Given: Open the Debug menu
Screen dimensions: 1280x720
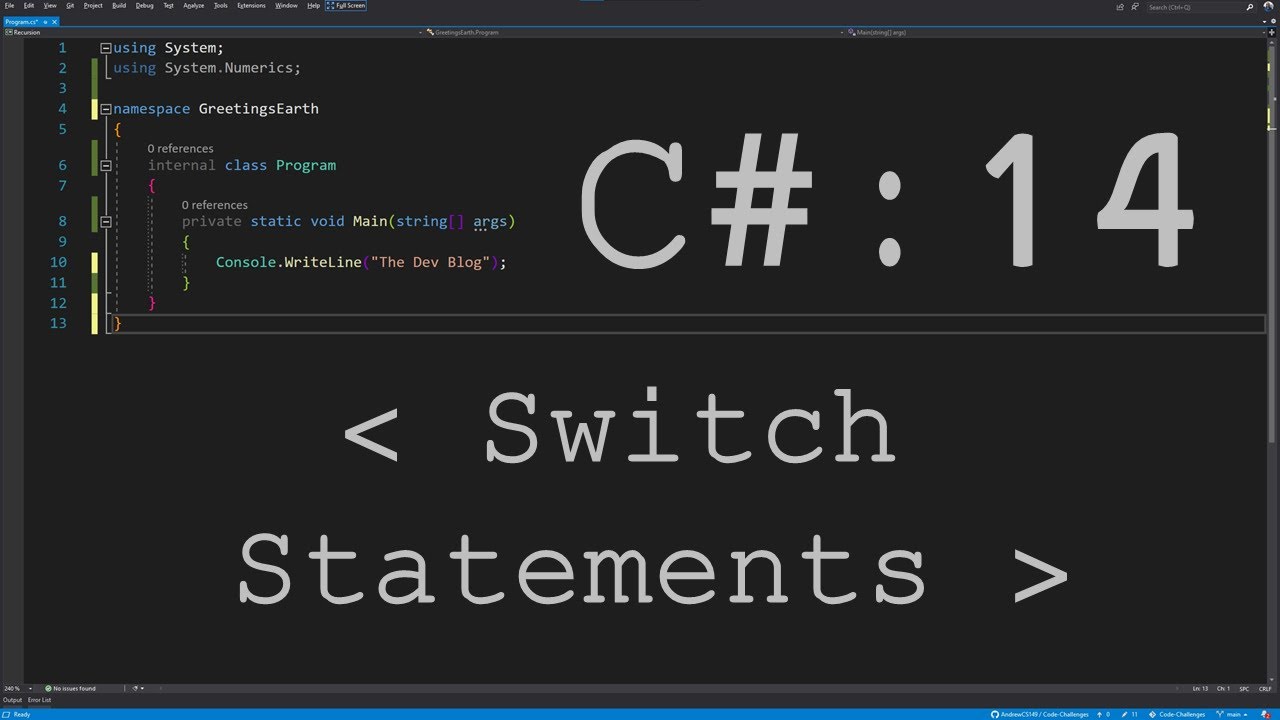Looking at the screenshot, I should [x=145, y=6].
